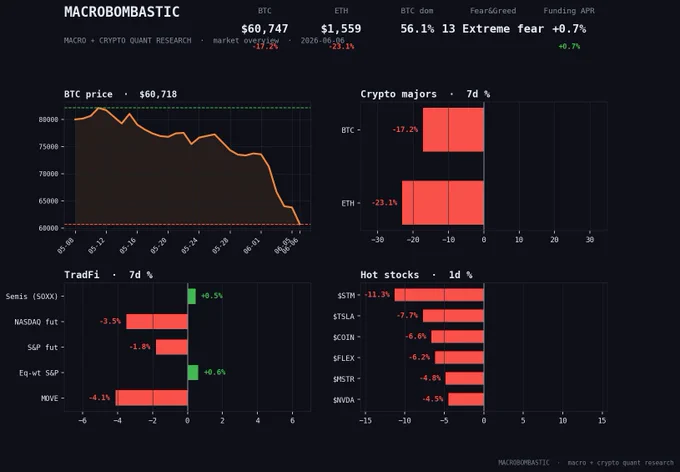This screenshot has width=680, height=472.
Task: Click the -23.1% label beside ETH bar
Action: coord(384,203)
